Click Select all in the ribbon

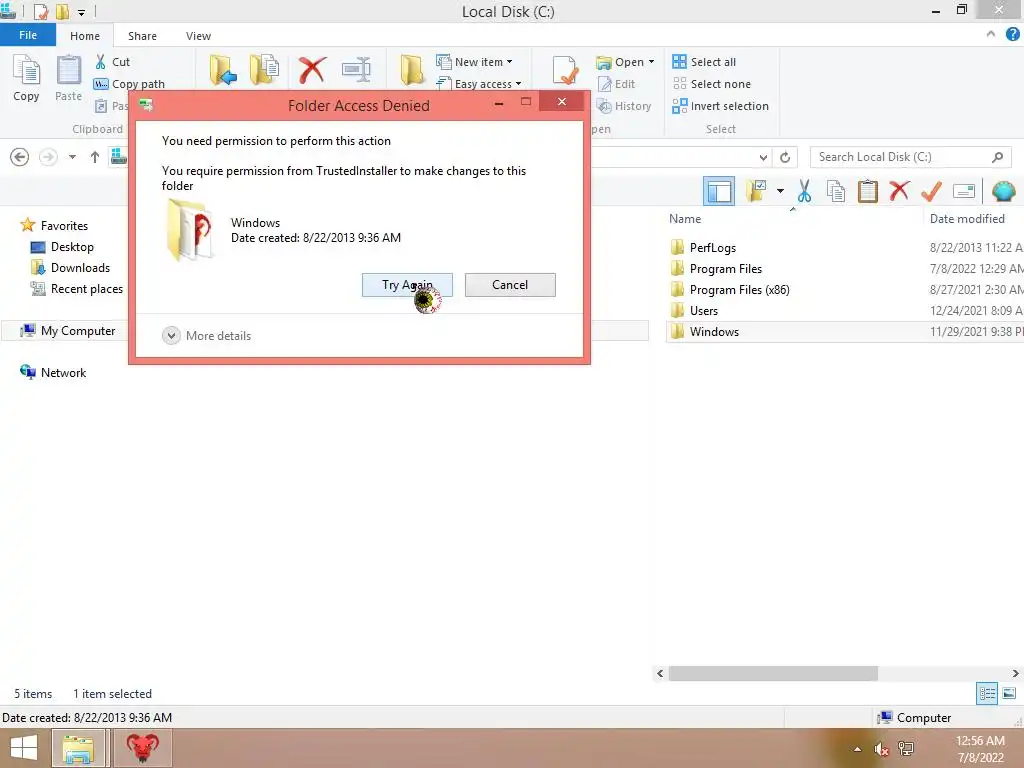[x=704, y=62]
